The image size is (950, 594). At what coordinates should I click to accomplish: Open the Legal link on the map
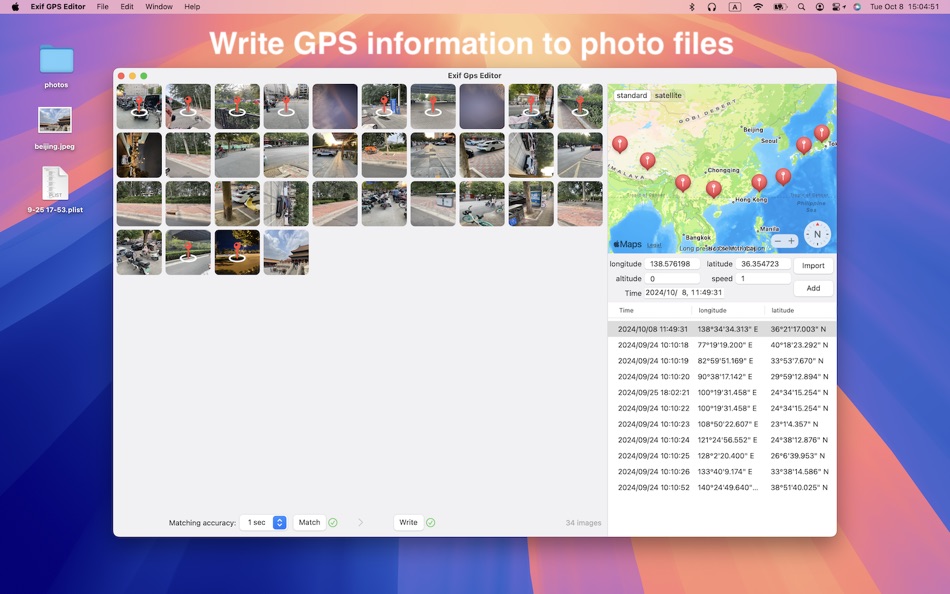click(654, 244)
